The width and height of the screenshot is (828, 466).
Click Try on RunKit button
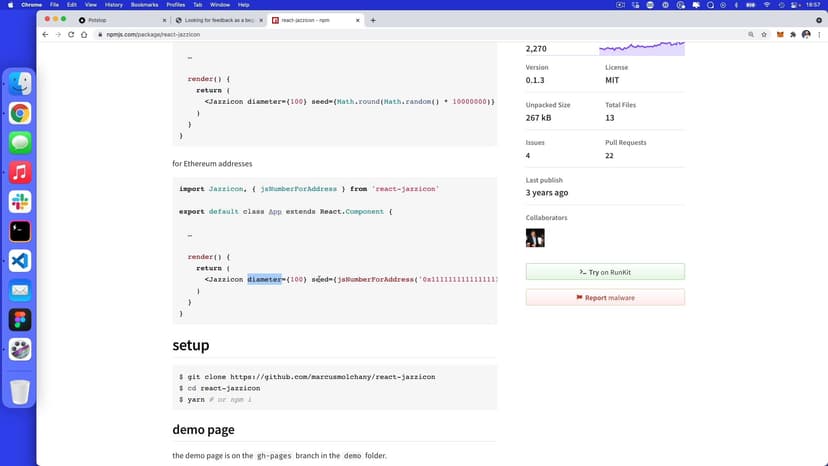click(x=605, y=272)
